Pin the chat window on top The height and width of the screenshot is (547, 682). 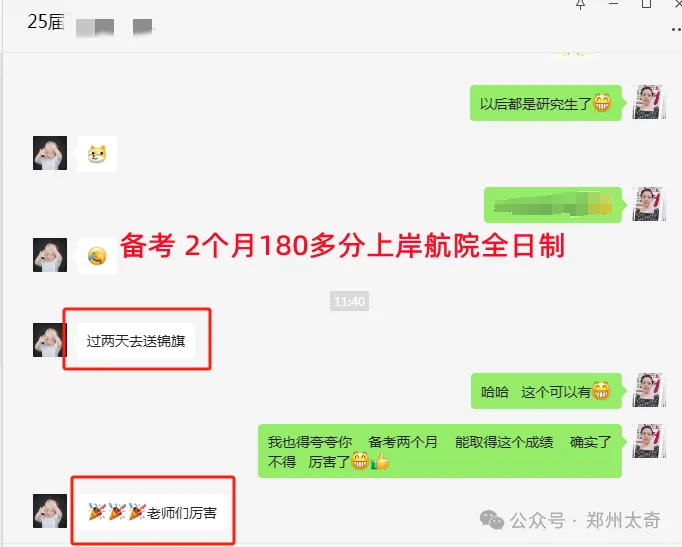click(x=580, y=4)
